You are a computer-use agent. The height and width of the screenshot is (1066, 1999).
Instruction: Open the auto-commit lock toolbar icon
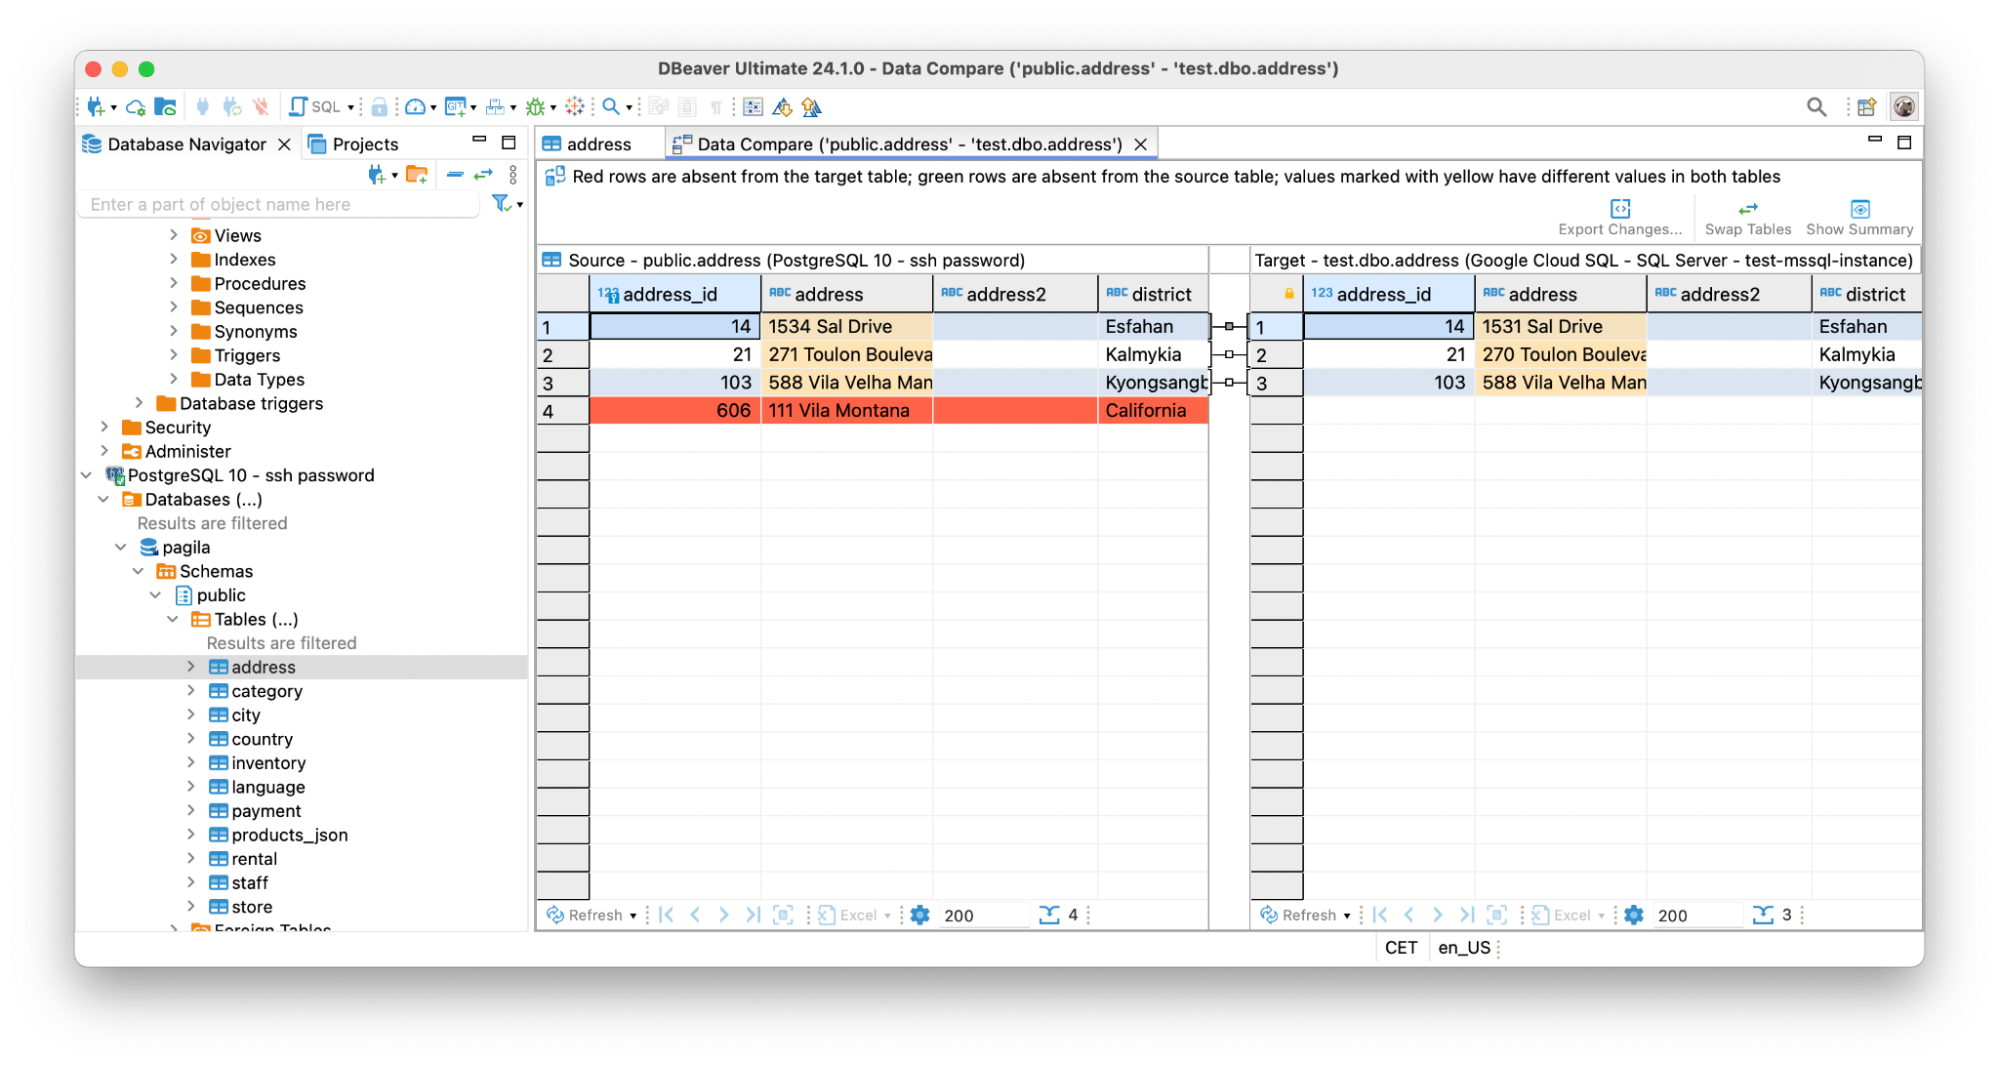[380, 106]
